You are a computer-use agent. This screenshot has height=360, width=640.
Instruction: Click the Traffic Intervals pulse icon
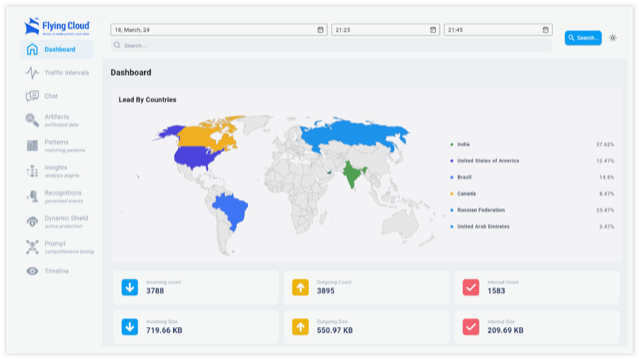tap(32, 73)
